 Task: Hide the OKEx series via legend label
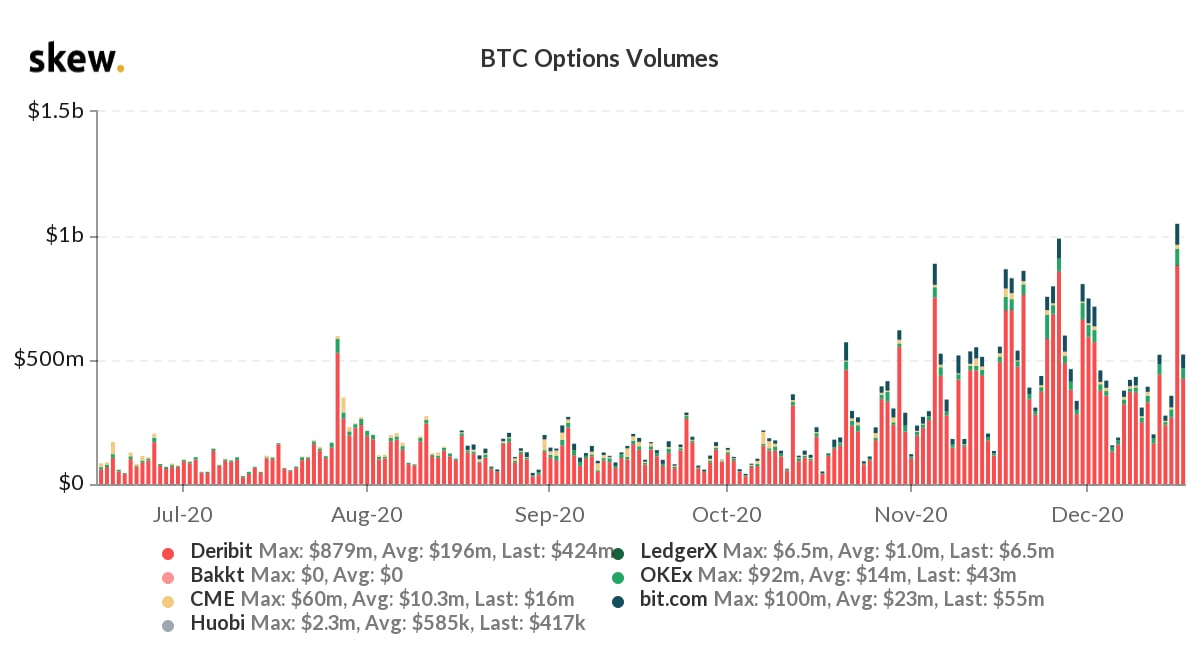click(x=666, y=575)
